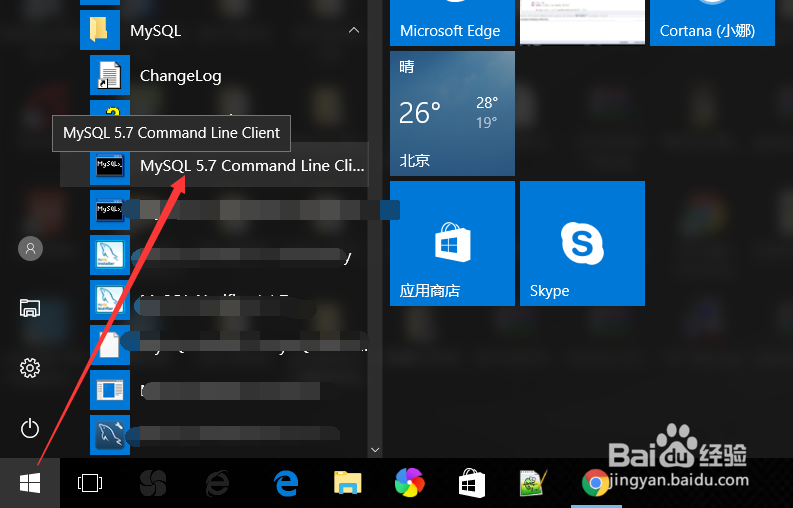Click the blank document icon in MySQL list

pyautogui.click(x=110, y=345)
